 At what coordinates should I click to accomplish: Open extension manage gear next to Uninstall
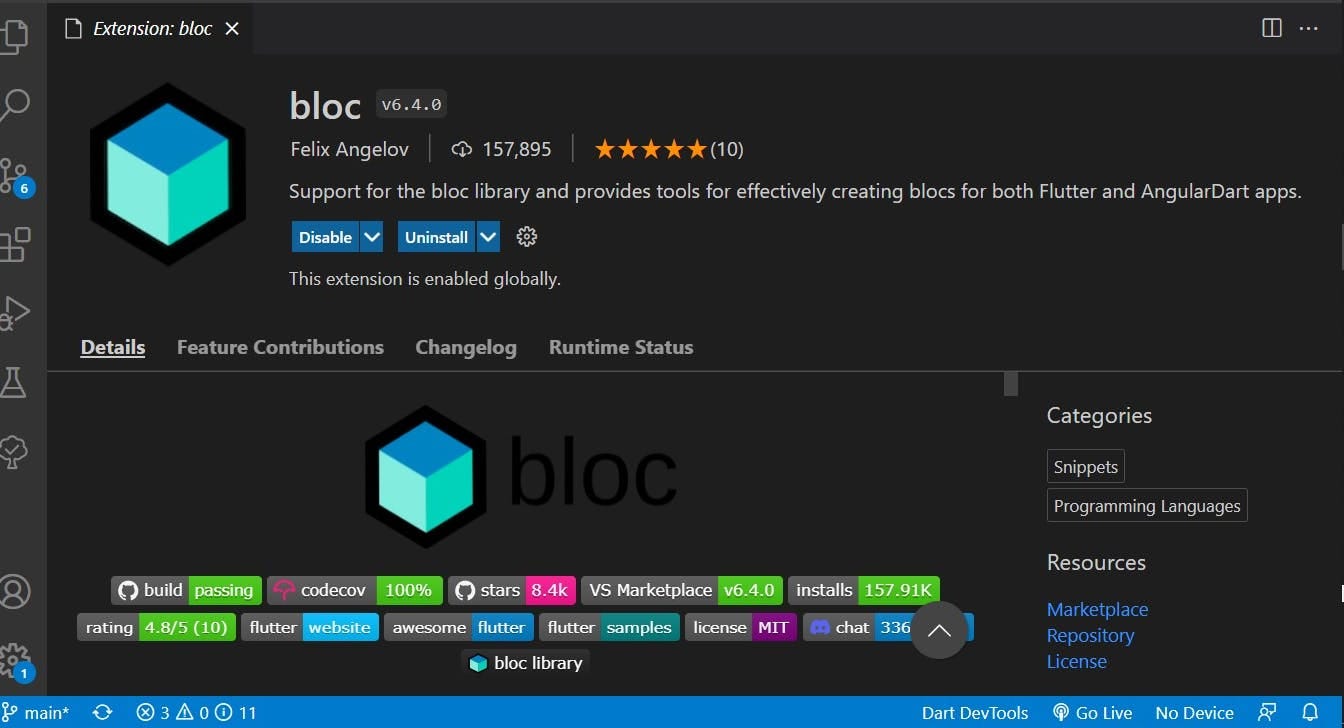pos(527,237)
